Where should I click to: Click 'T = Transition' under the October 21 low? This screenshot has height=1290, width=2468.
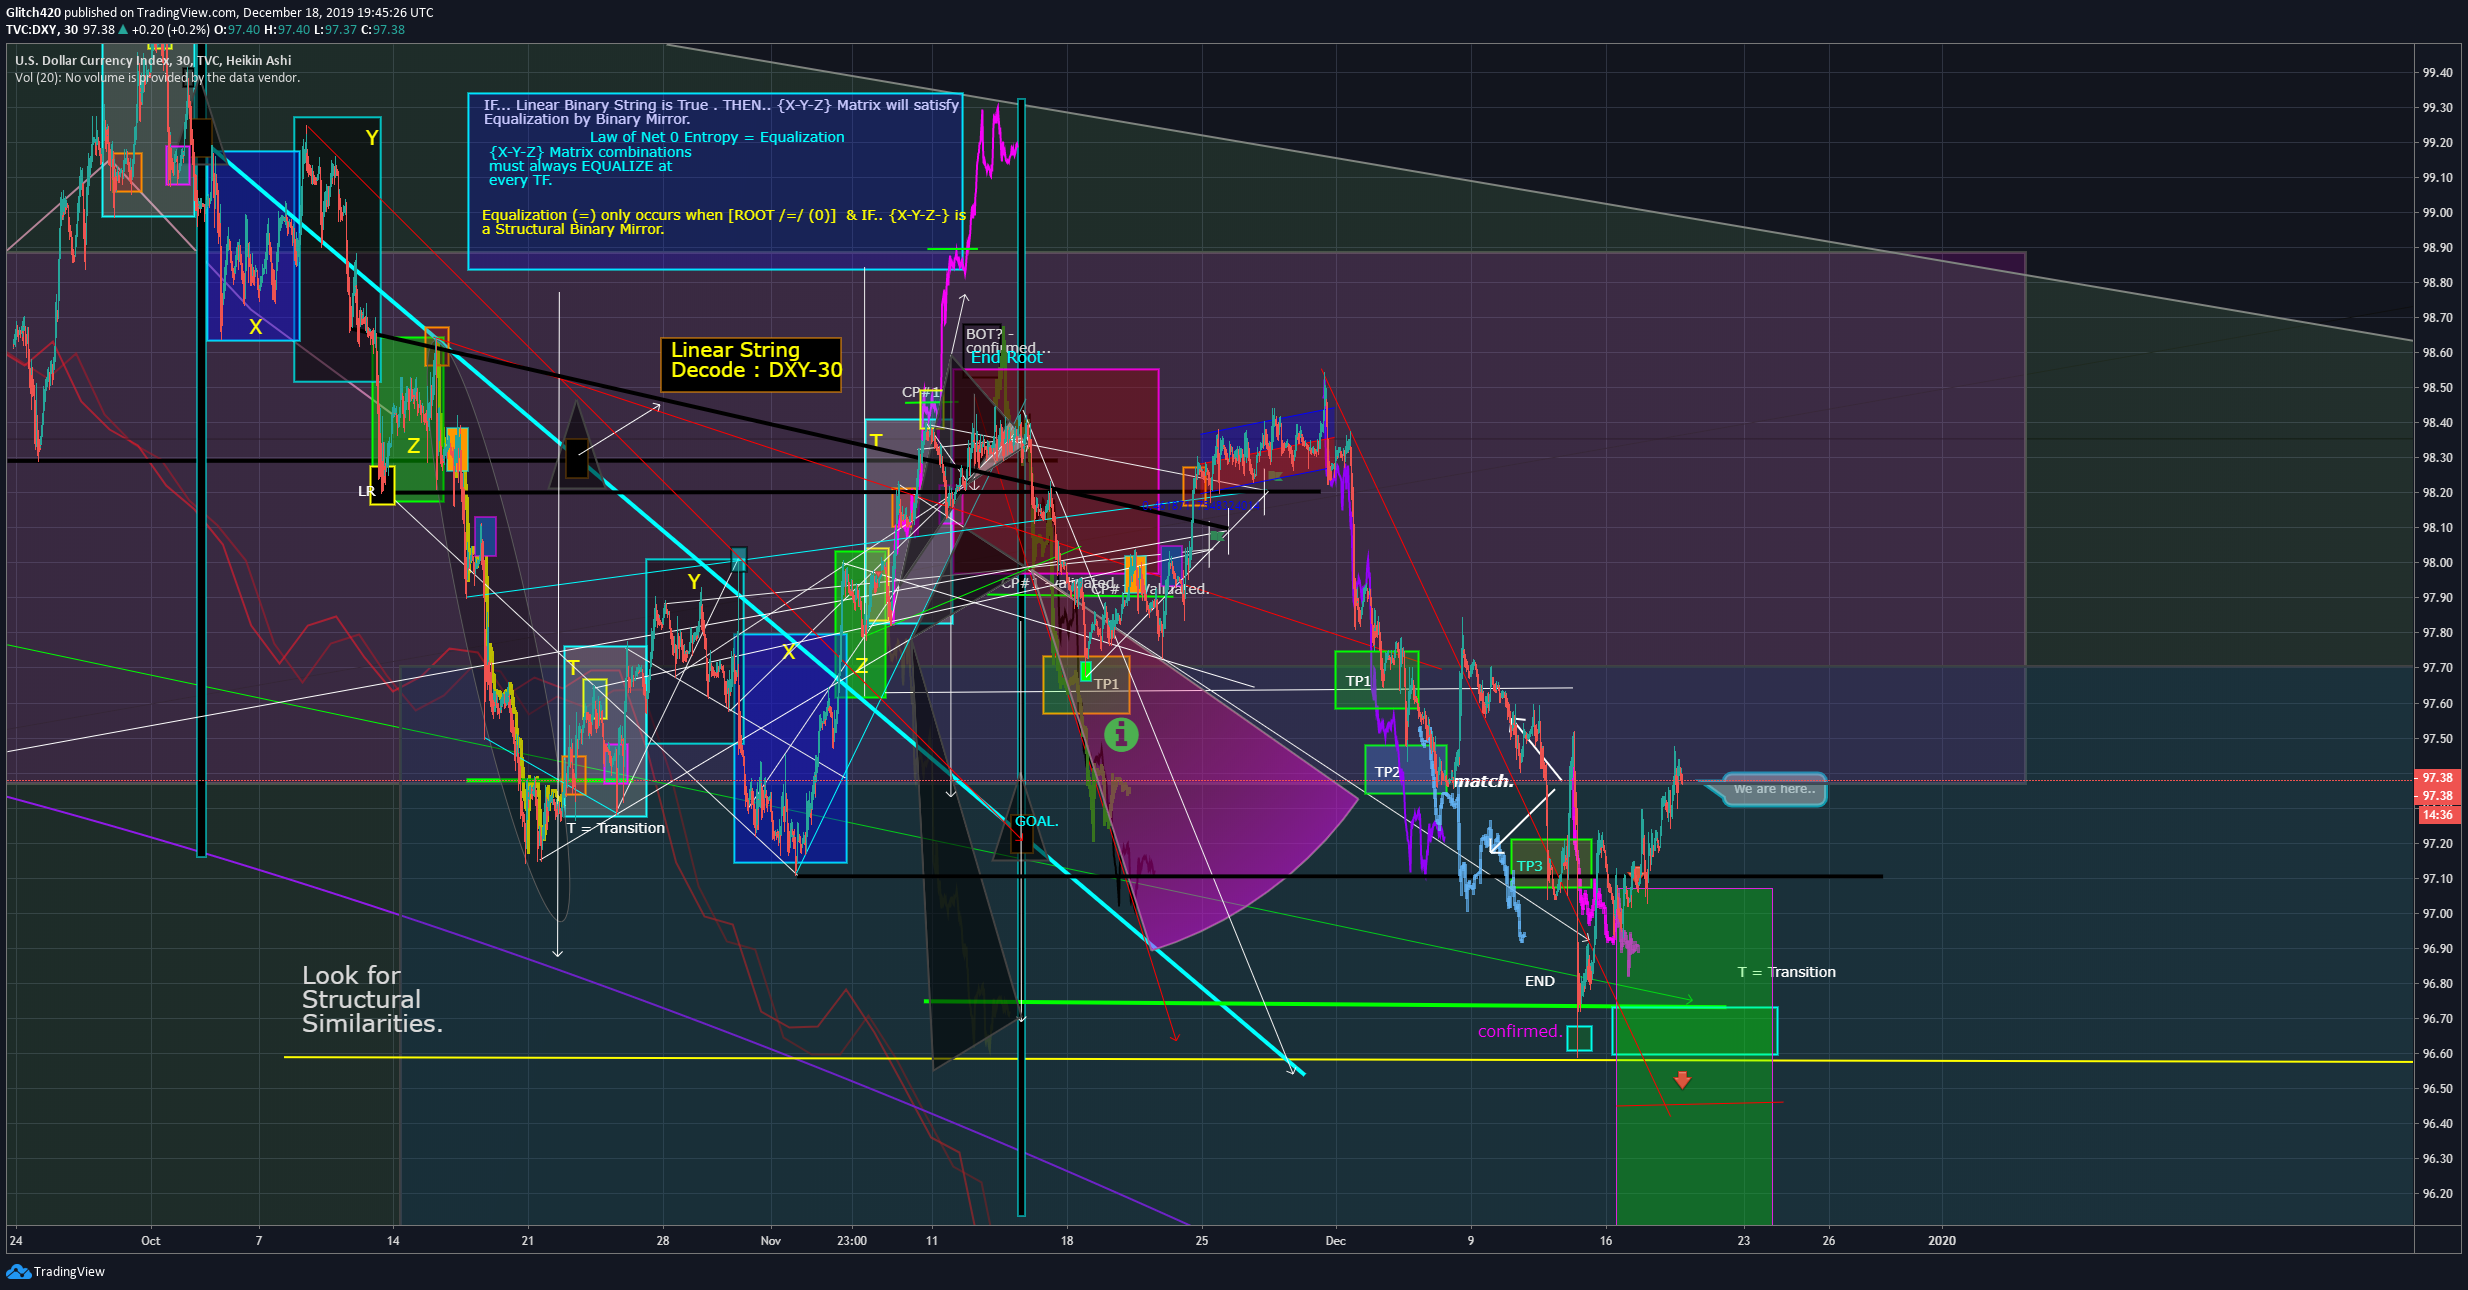615,828
